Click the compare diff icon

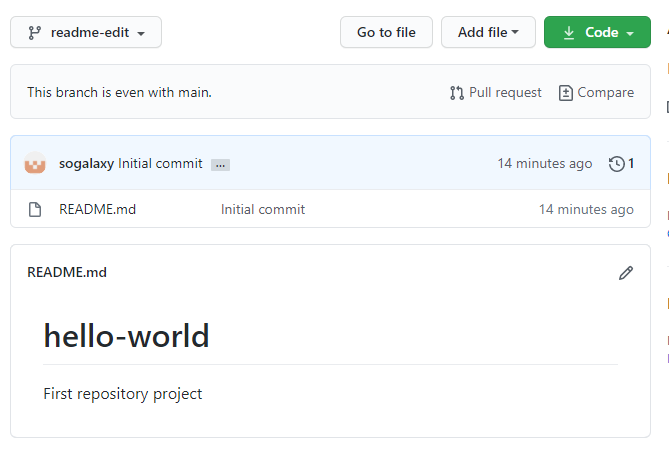(566, 93)
